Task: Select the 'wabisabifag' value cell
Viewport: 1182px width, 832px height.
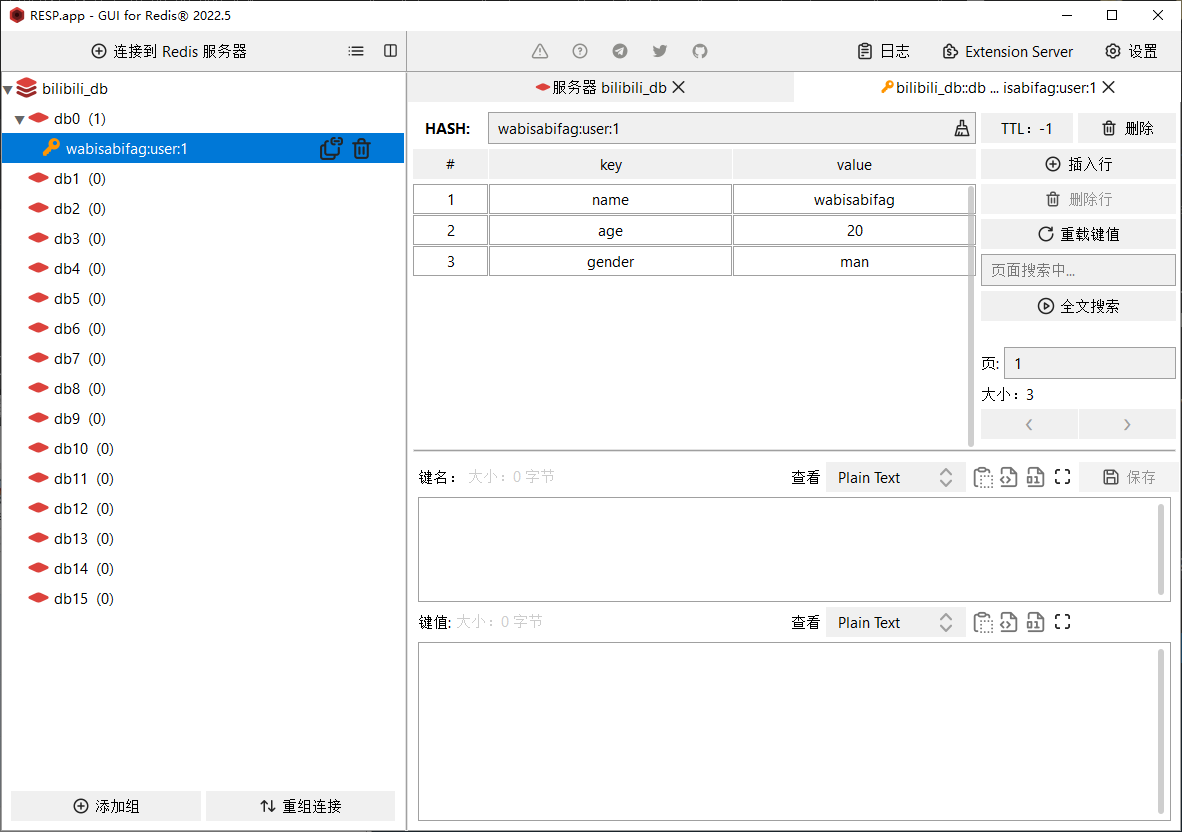Action: (x=854, y=200)
